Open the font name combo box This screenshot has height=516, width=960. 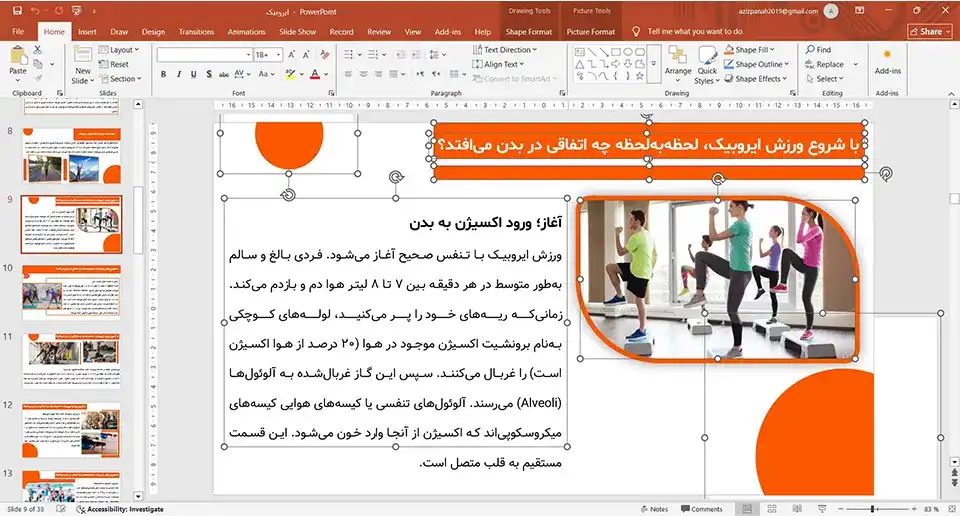[204, 54]
